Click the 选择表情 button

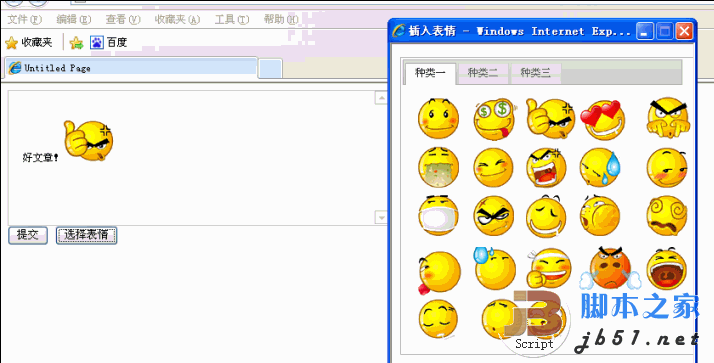[87, 235]
